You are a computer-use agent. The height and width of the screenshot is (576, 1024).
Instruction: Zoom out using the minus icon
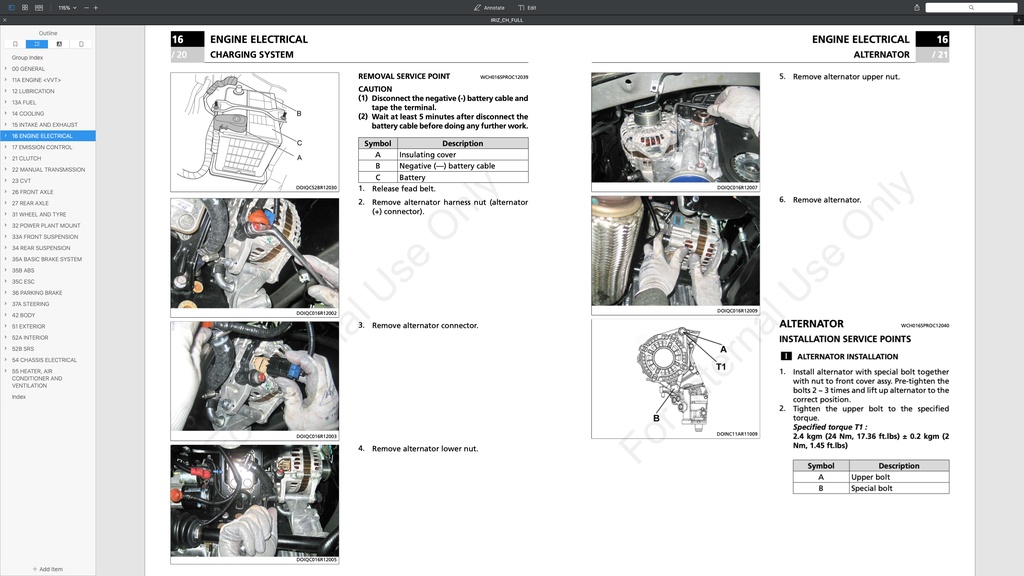pyautogui.click(x=86, y=8)
